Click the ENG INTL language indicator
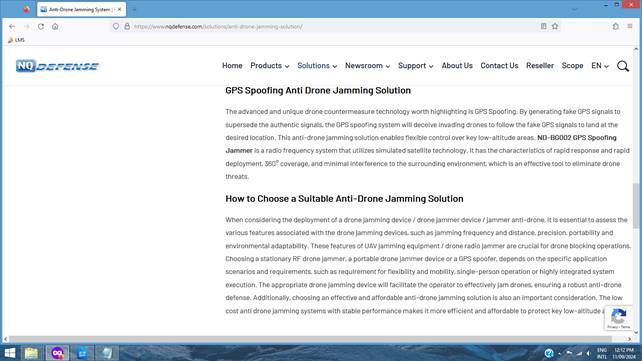The width and height of the screenshot is (642, 361). (x=602, y=353)
